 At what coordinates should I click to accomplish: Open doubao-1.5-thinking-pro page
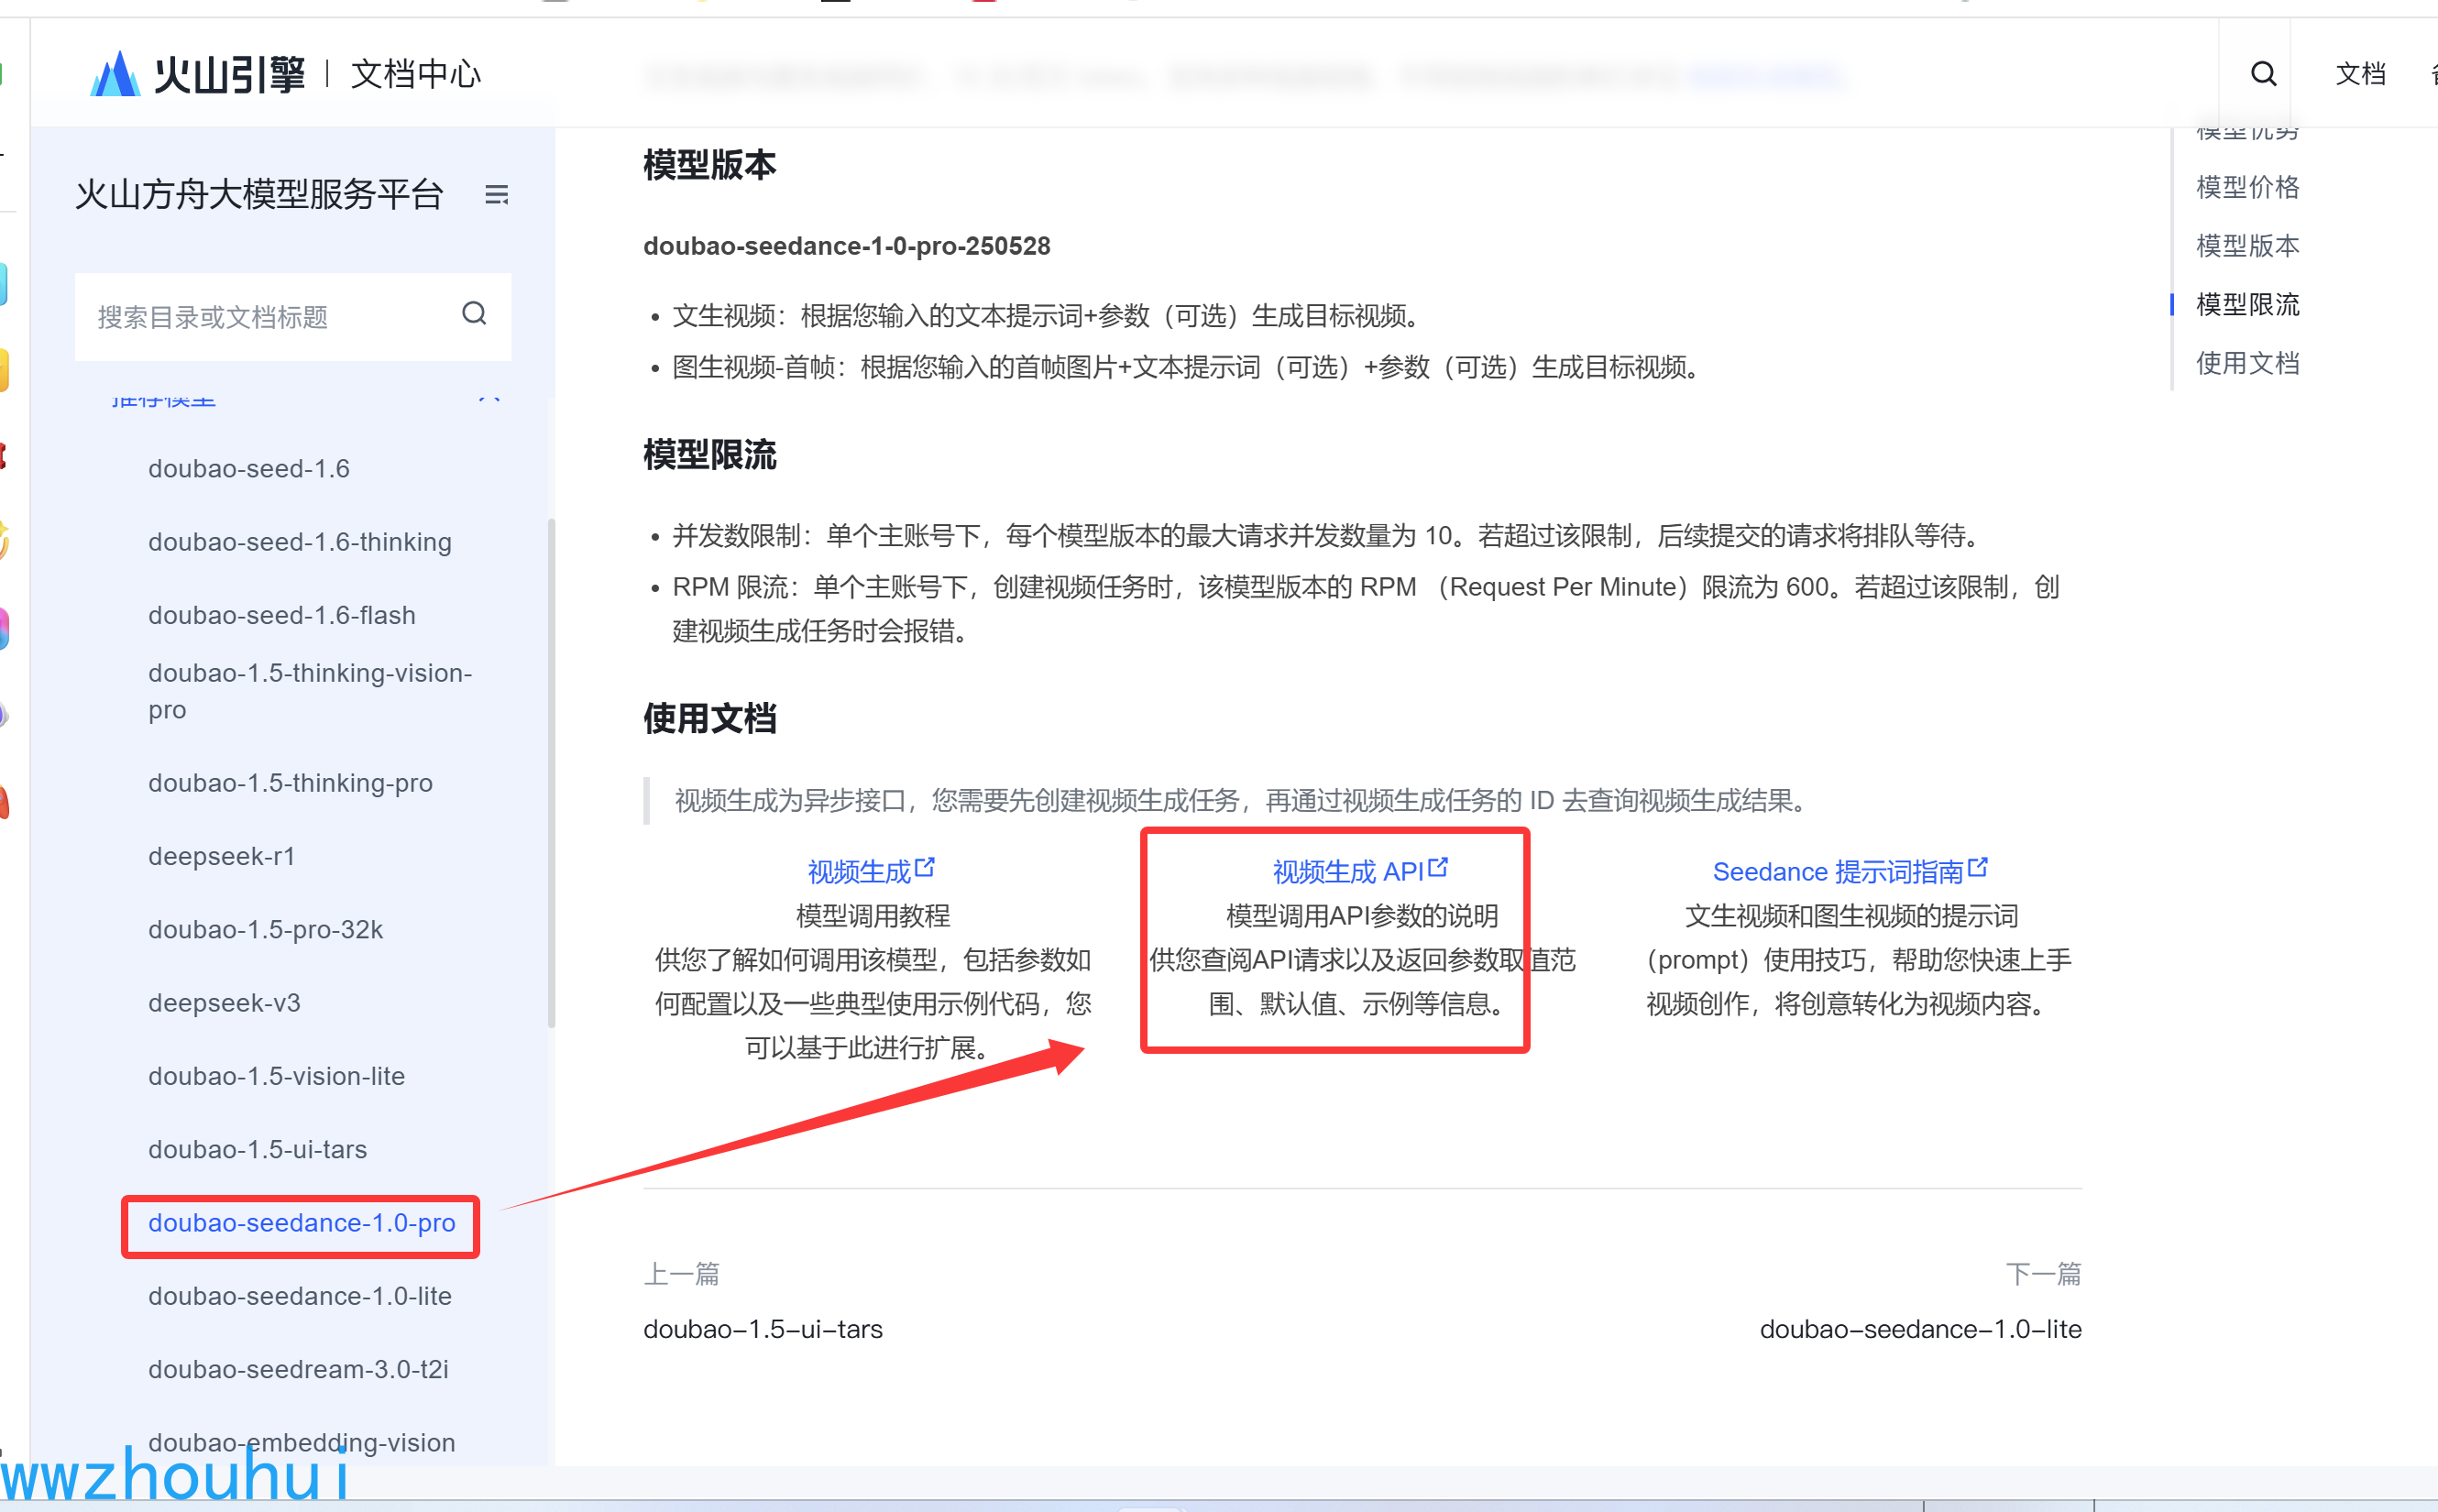(290, 783)
